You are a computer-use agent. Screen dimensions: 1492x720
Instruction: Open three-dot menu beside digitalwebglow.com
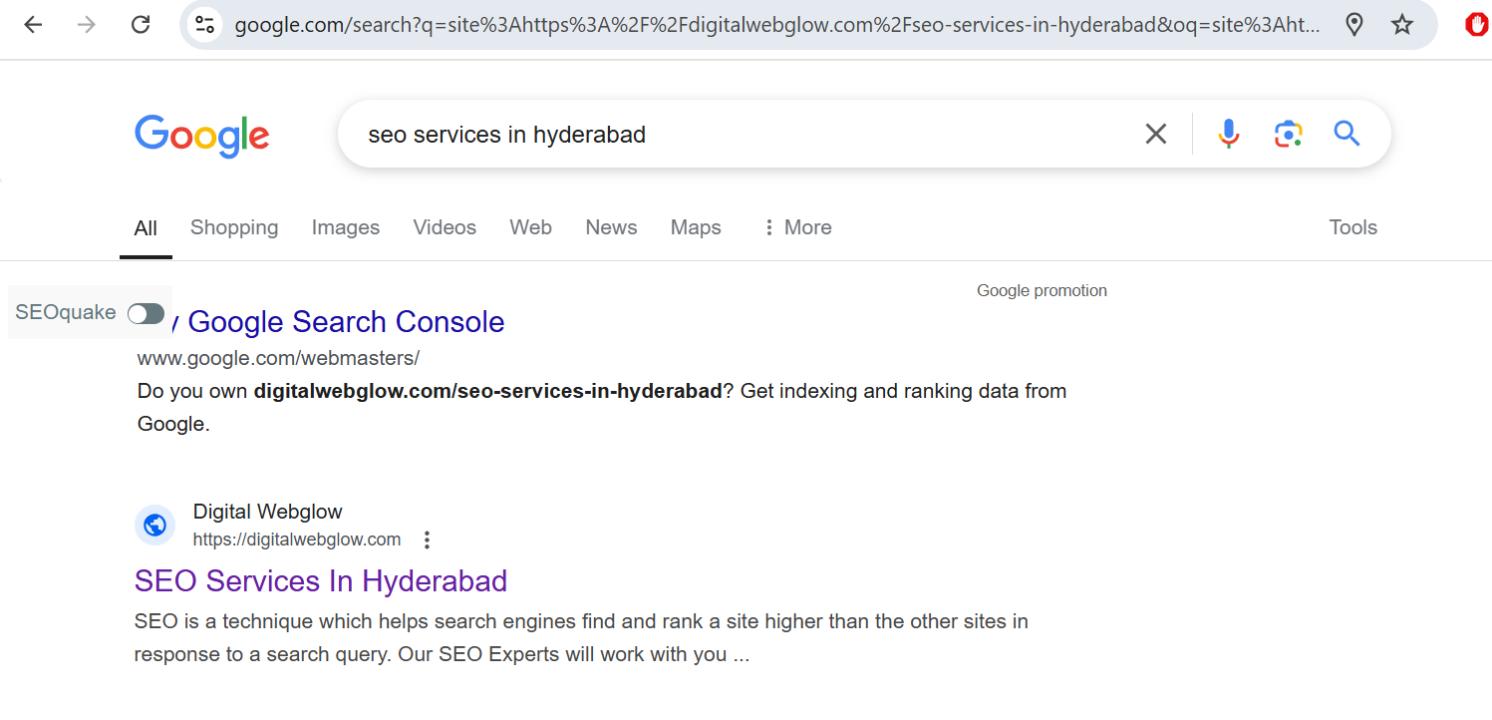[428, 540]
